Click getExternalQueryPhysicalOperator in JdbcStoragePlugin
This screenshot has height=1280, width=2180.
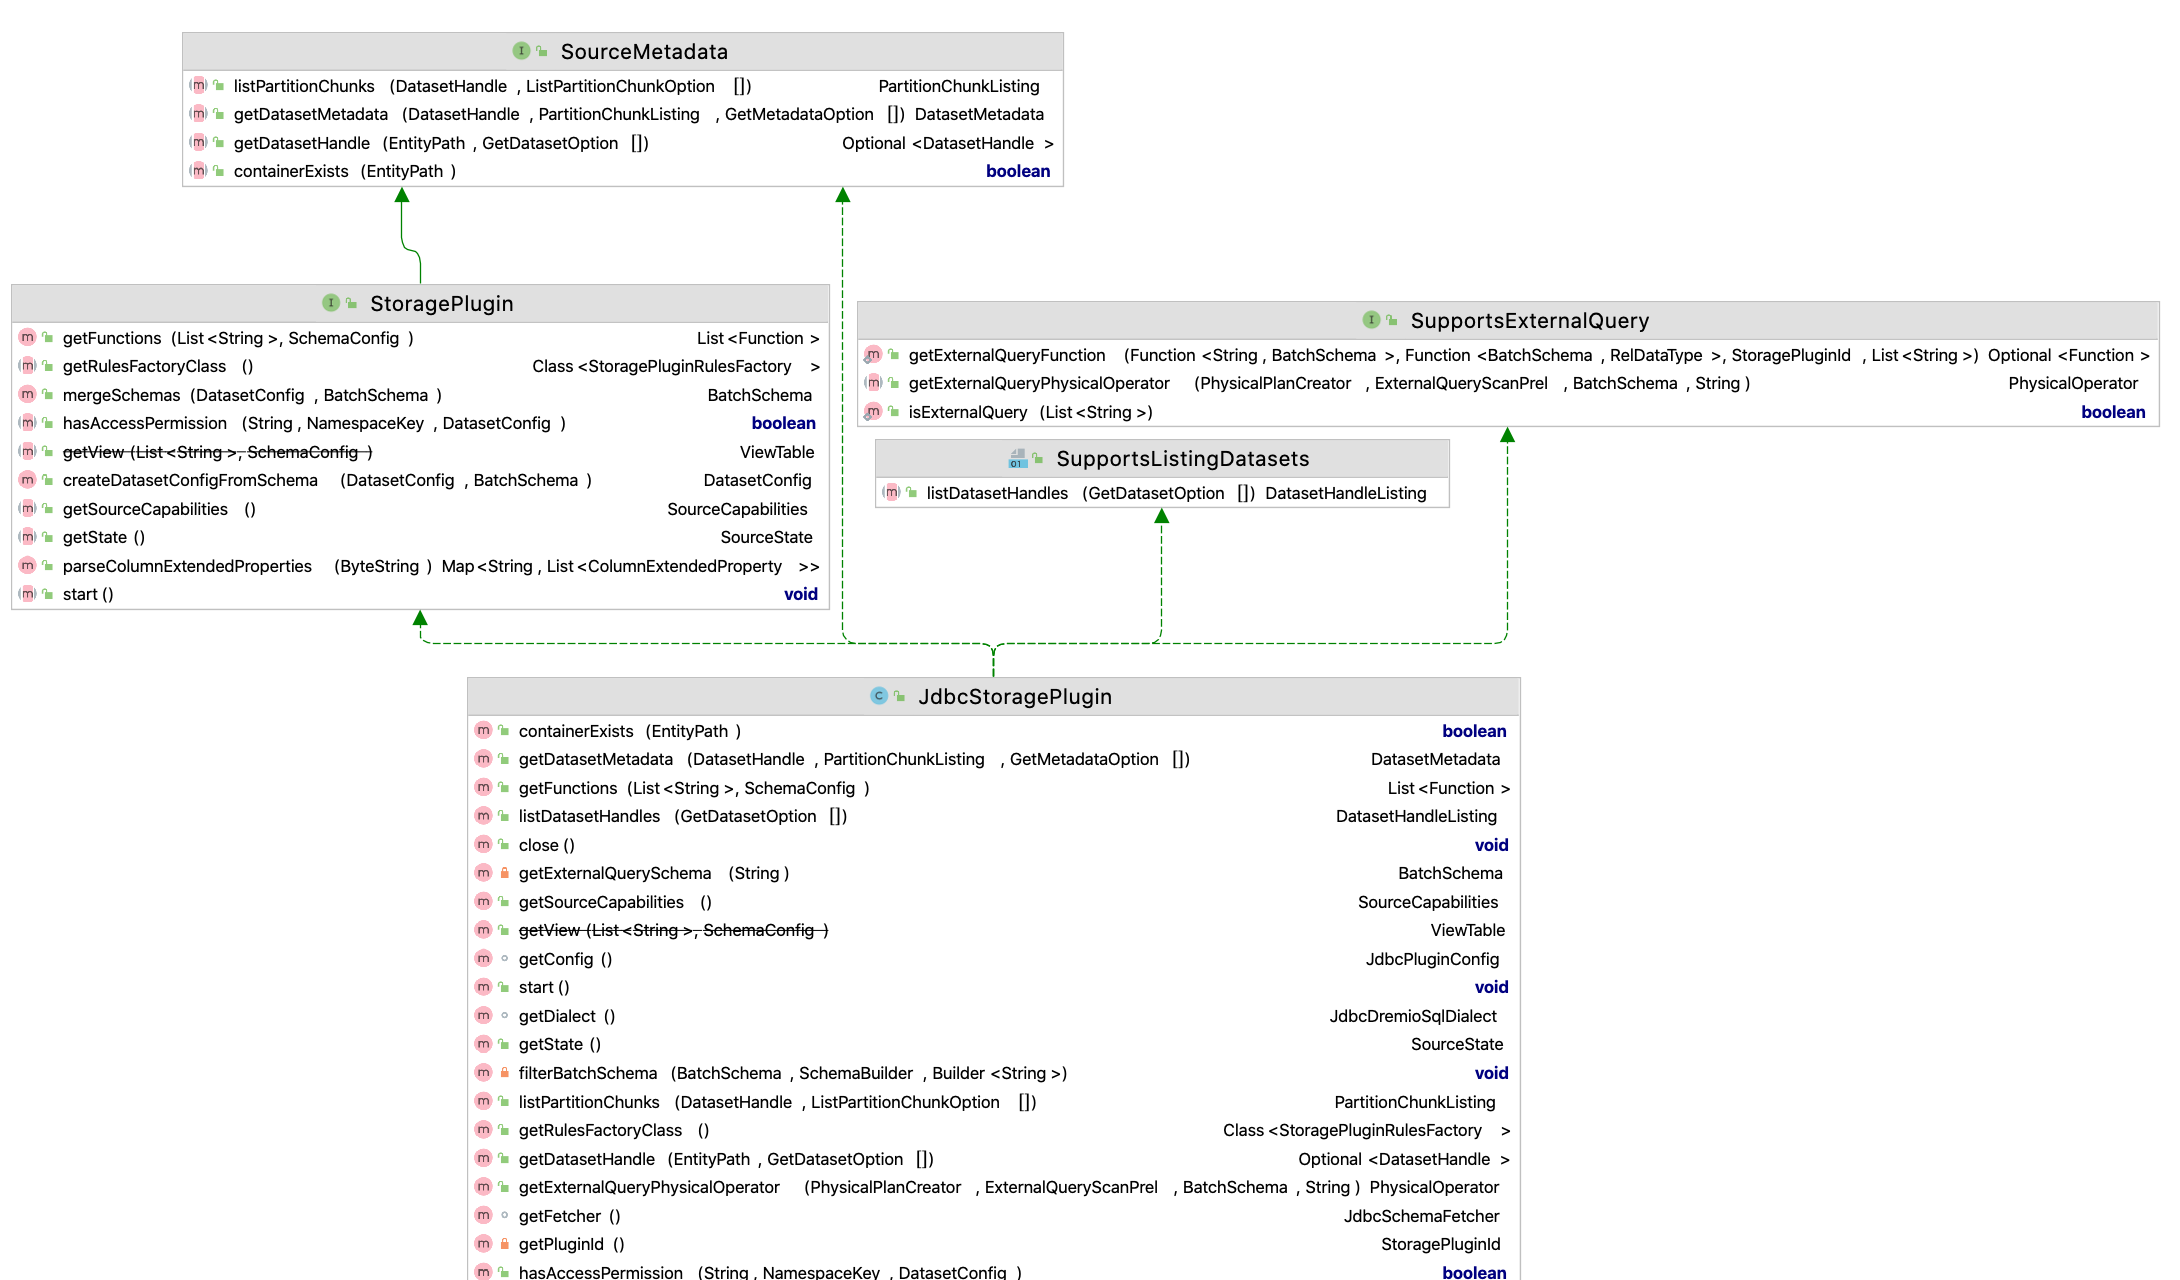pos(993,1187)
